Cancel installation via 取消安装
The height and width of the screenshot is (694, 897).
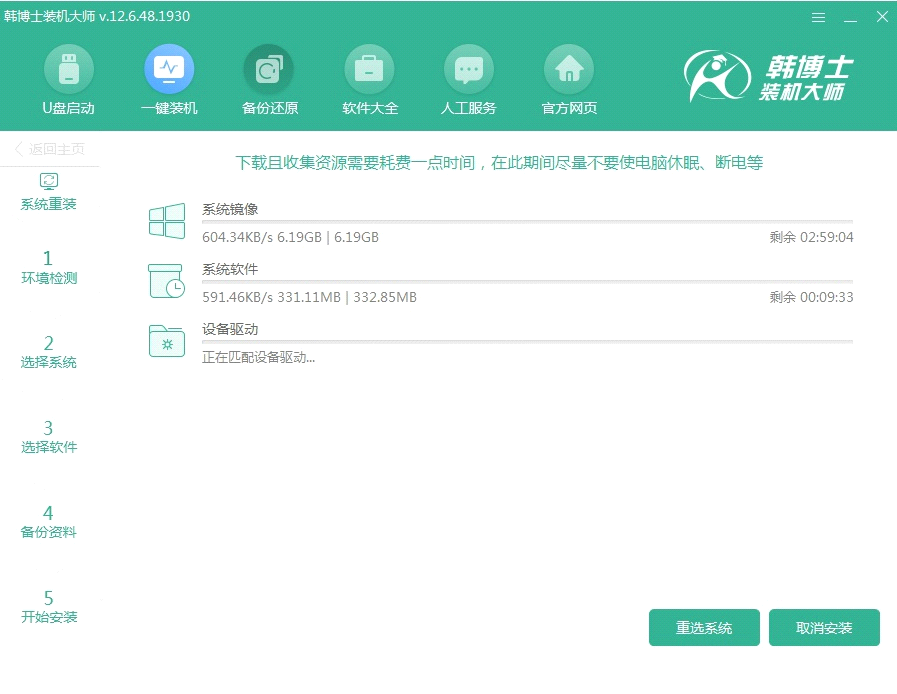coord(824,627)
